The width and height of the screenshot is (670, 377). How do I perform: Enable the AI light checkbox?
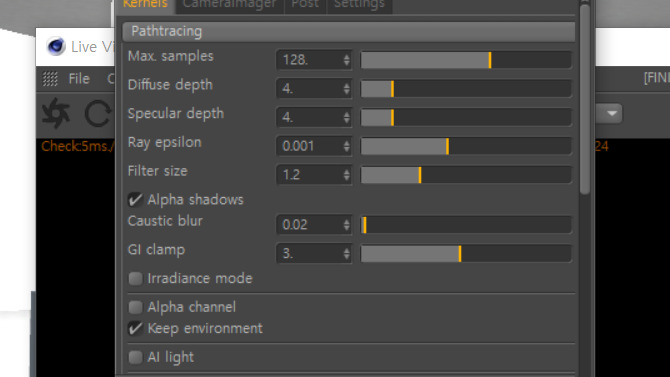135,357
